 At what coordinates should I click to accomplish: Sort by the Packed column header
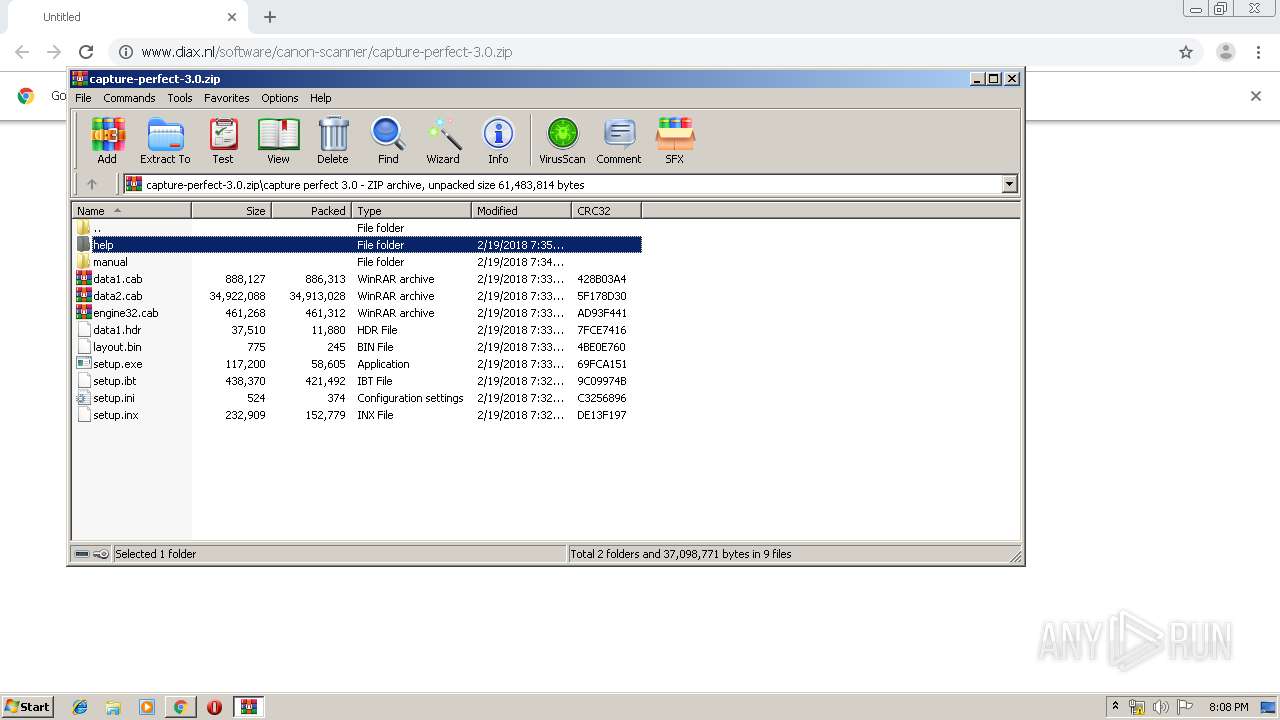[311, 210]
